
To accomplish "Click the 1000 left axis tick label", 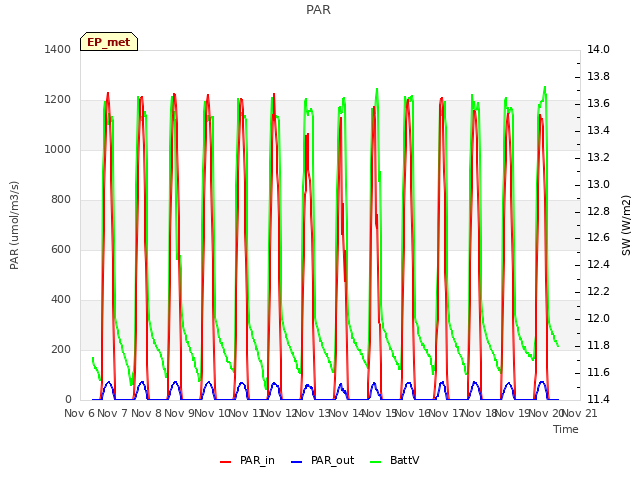I will coord(58,149).
